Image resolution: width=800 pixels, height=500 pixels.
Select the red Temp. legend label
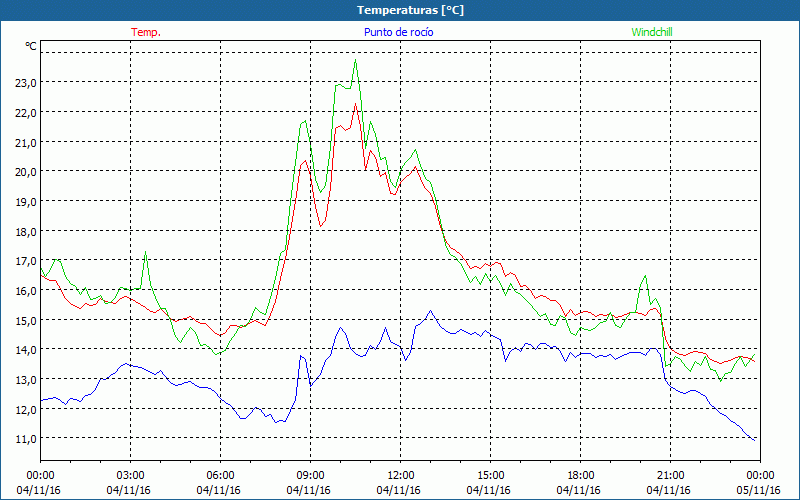(146, 32)
